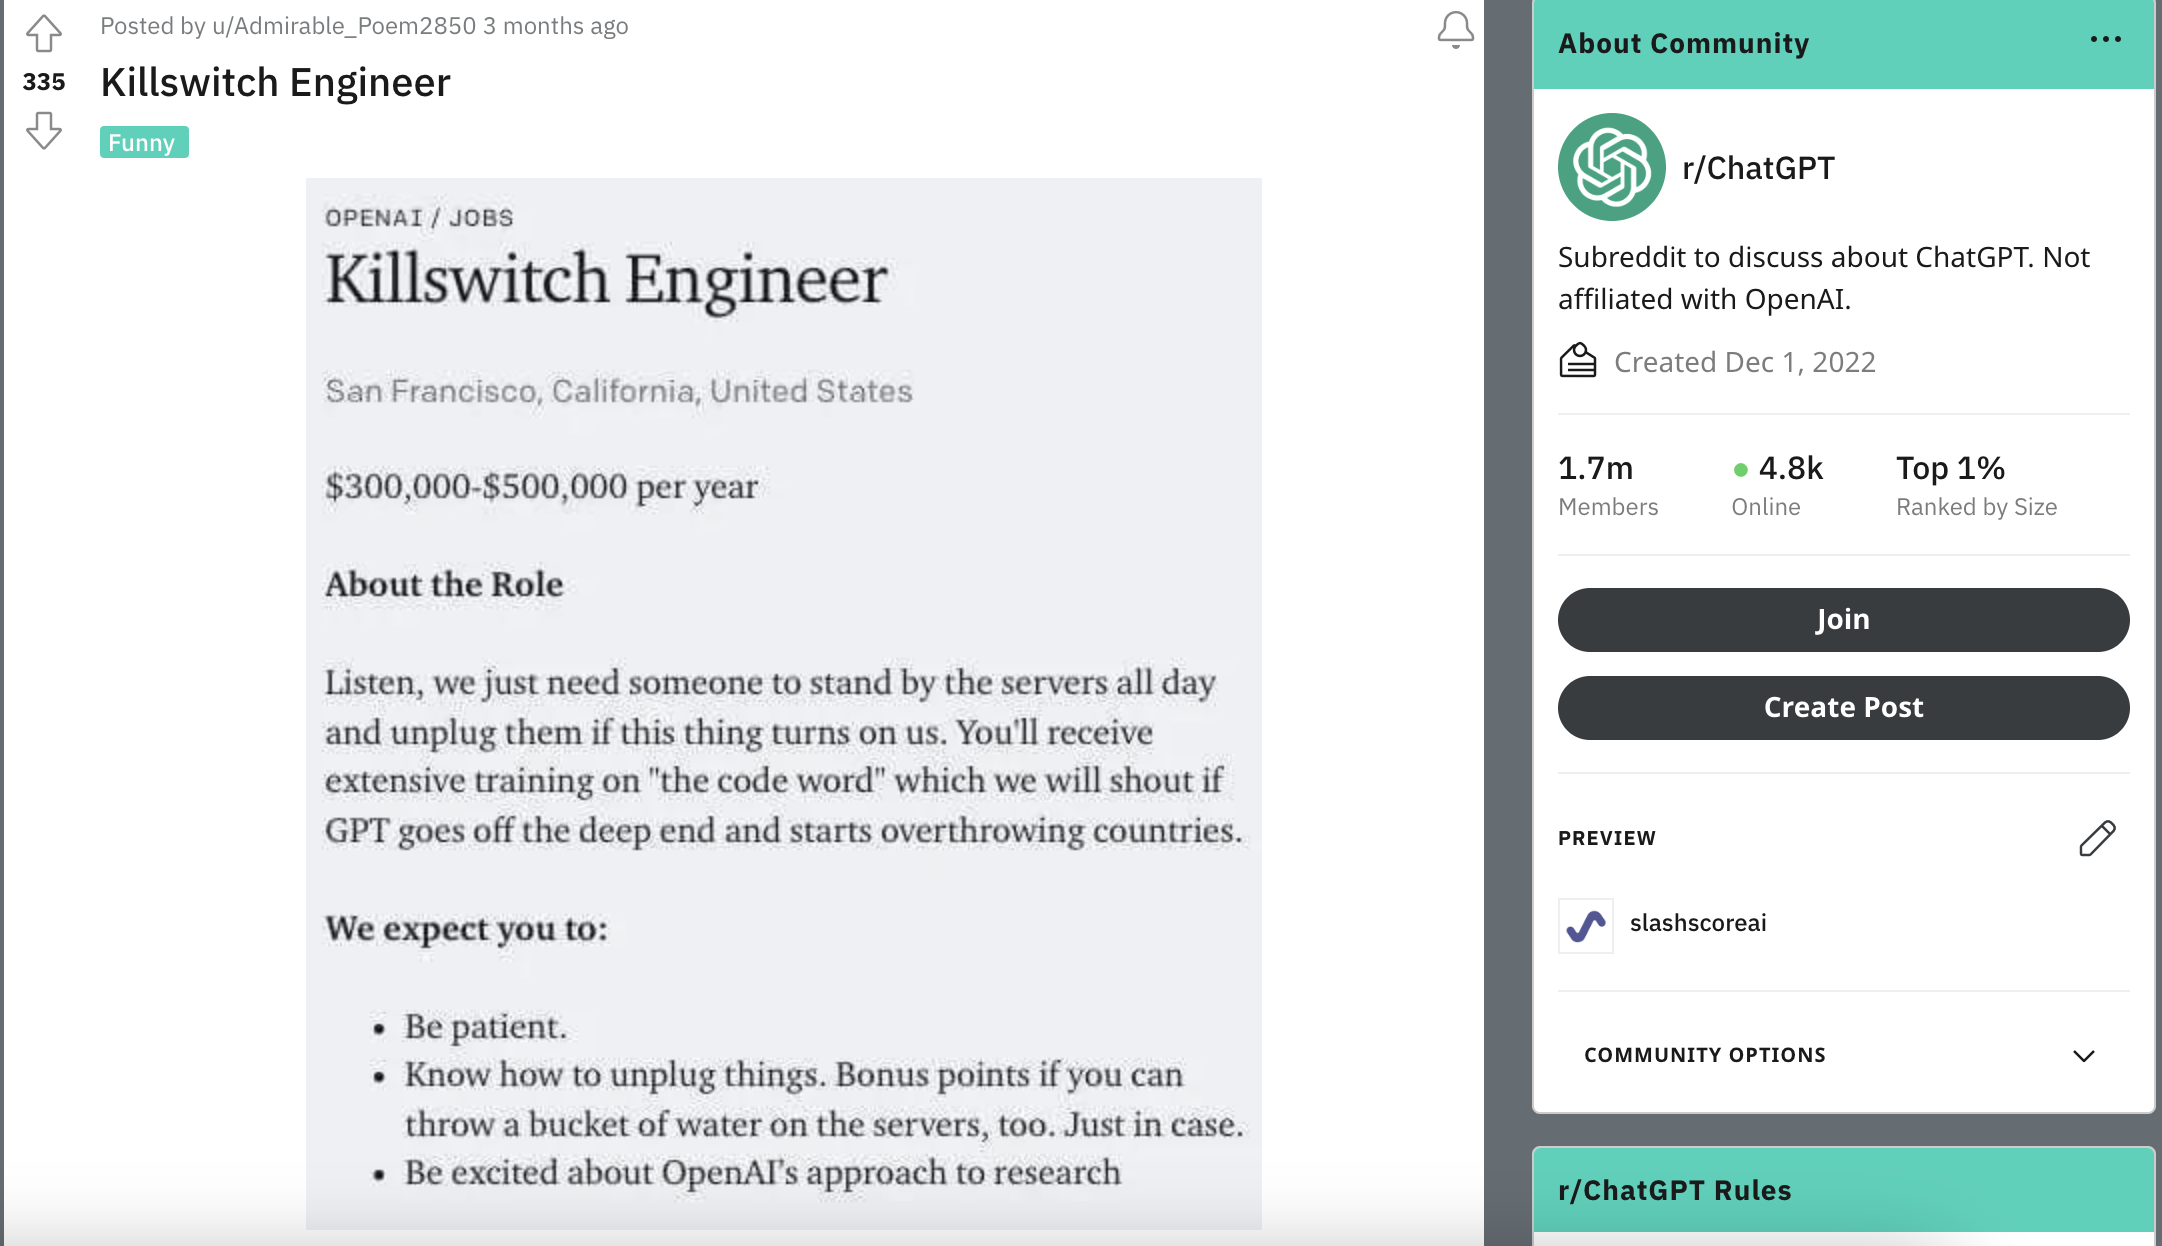Open u/Admirable_Poem2850 profile link

tap(344, 26)
